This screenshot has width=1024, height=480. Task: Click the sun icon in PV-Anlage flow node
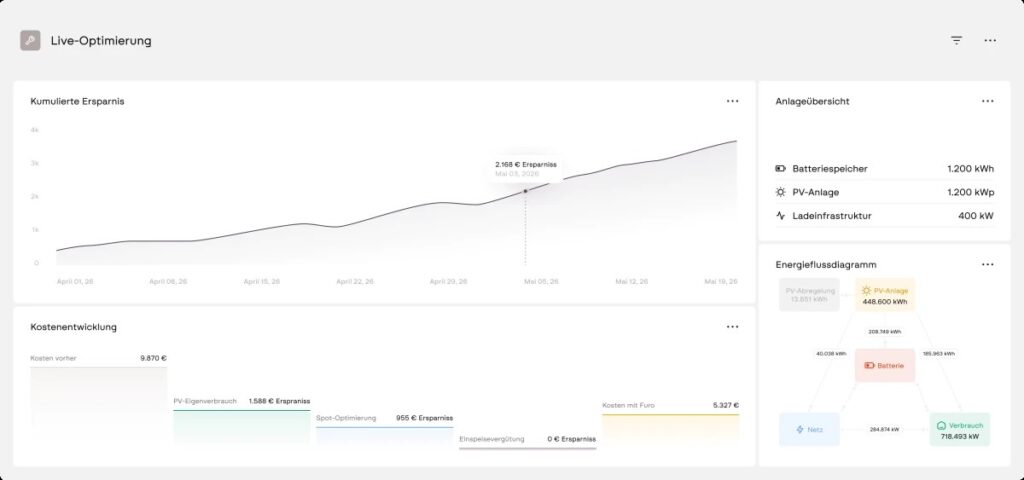pos(867,291)
